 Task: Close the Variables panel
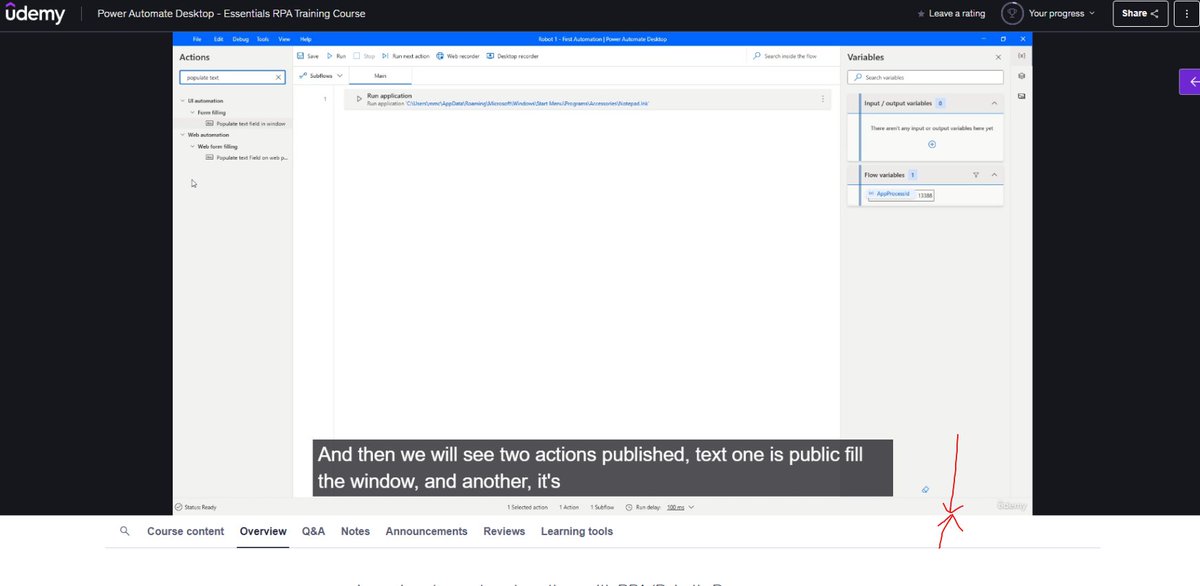[998, 58]
